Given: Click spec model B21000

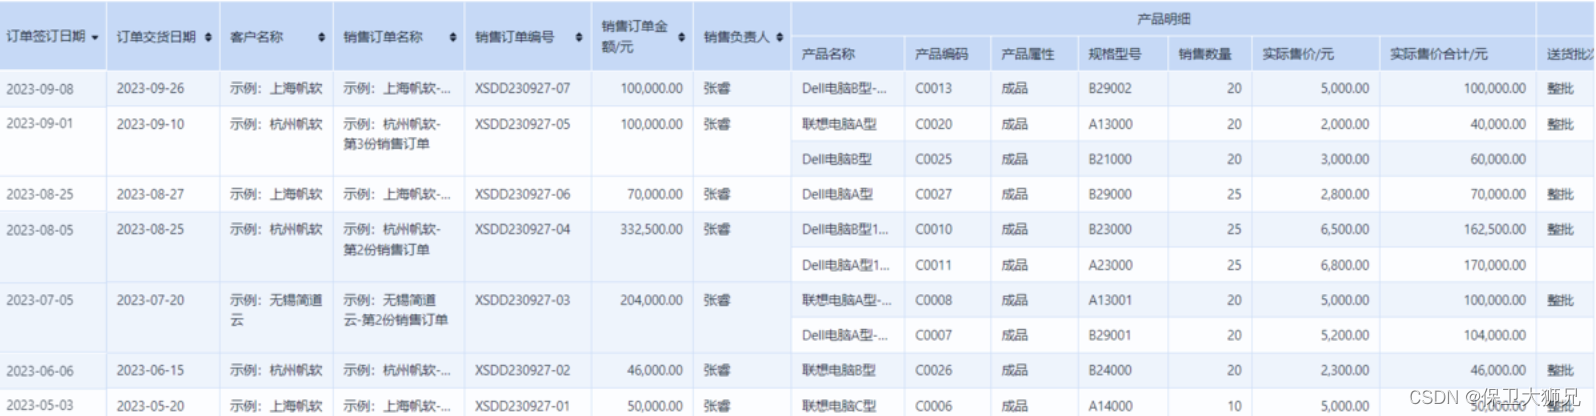Looking at the screenshot, I should 1110,159.
